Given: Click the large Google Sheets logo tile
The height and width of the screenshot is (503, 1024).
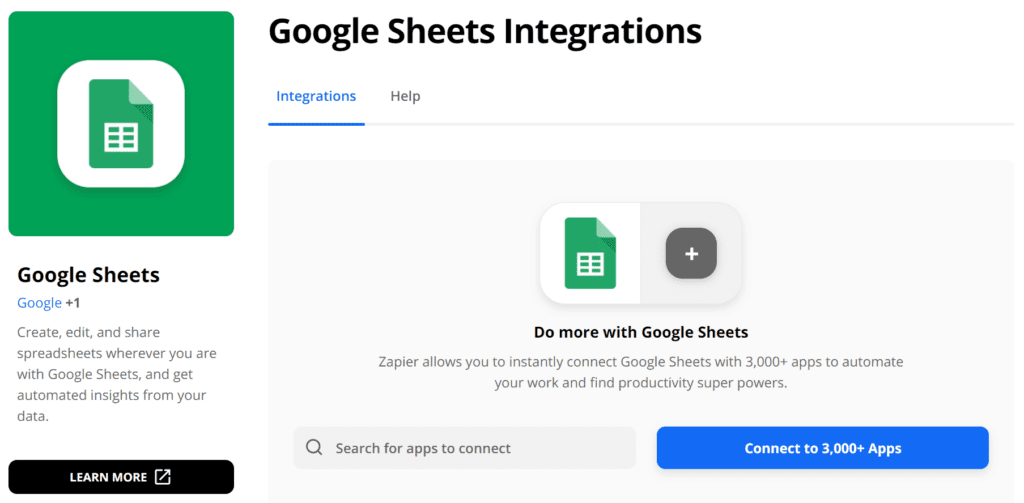Looking at the screenshot, I should coord(121,123).
